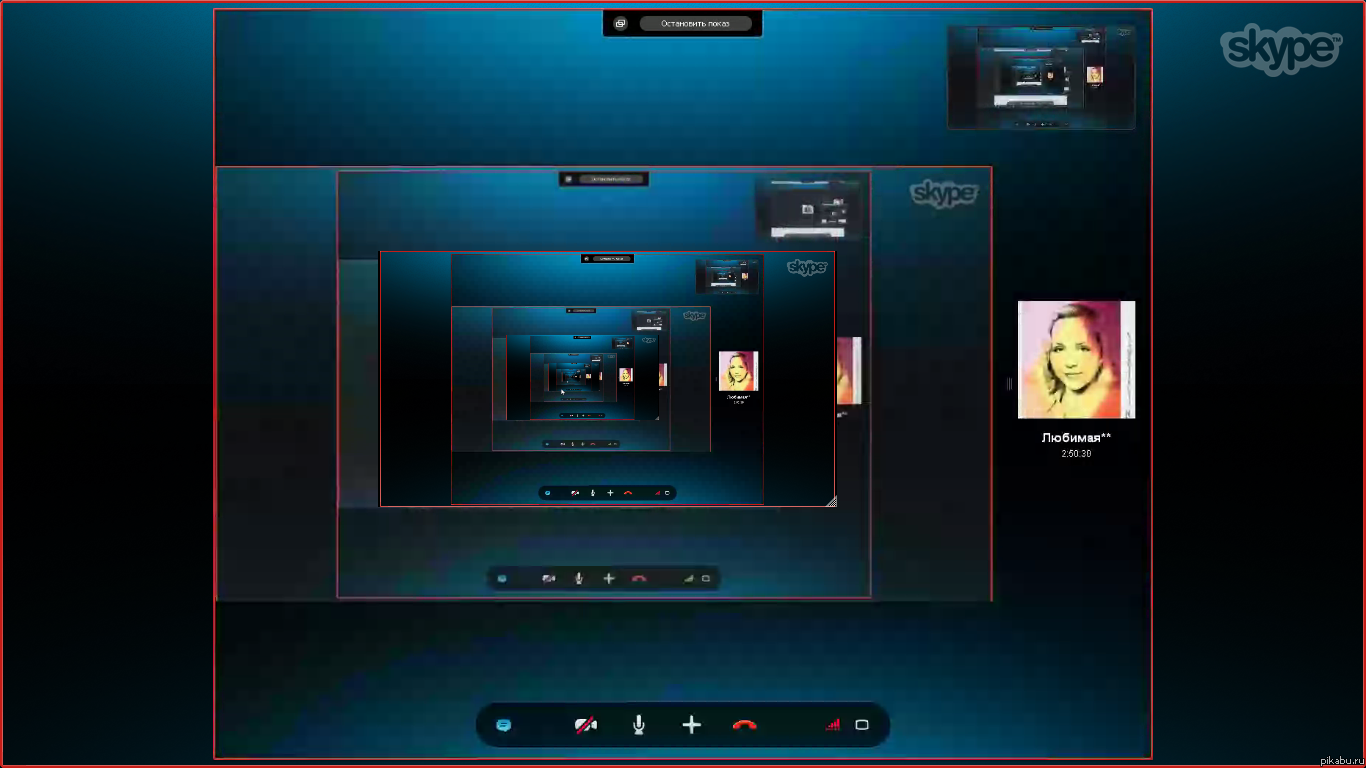
Task: Open the chat bubble icon in main call bar
Action: [504, 725]
